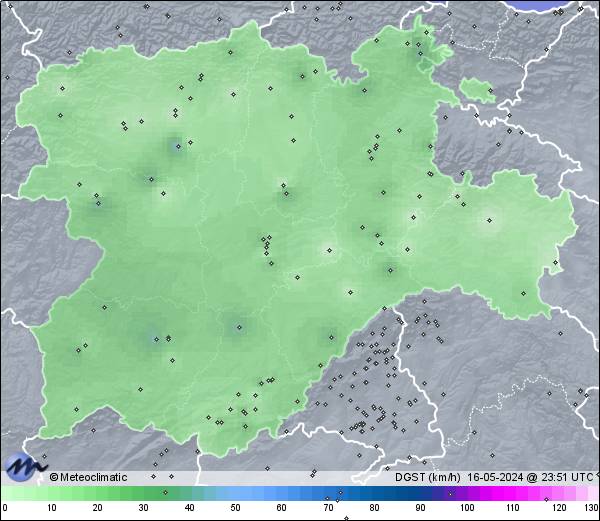Select the 40 value on the legend
The image size is (600, 521).
tap(189, 508)
